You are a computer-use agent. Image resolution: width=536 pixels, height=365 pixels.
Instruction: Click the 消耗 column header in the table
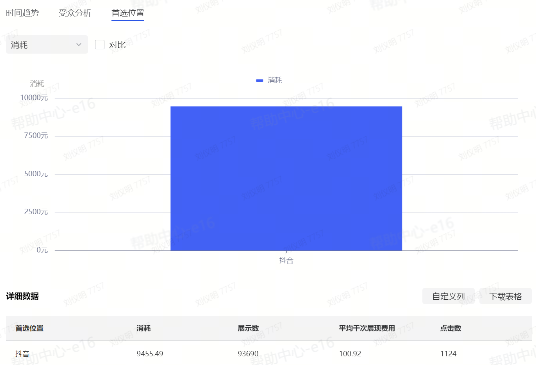[x=144, y=328]
